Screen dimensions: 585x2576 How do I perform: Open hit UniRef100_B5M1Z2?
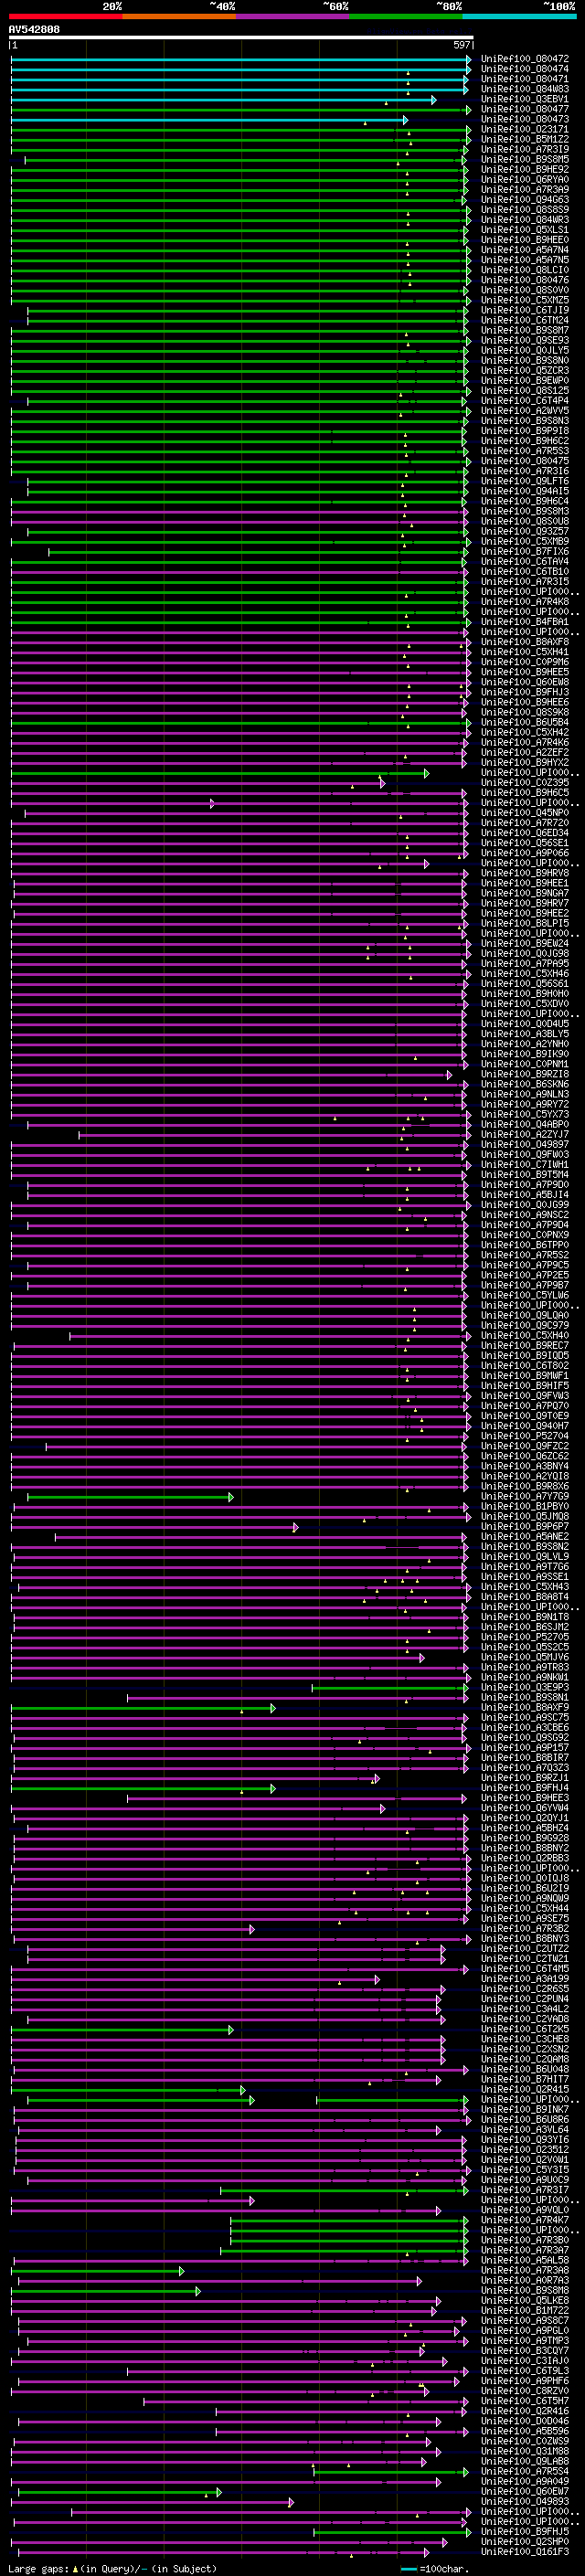click(525, 139)
